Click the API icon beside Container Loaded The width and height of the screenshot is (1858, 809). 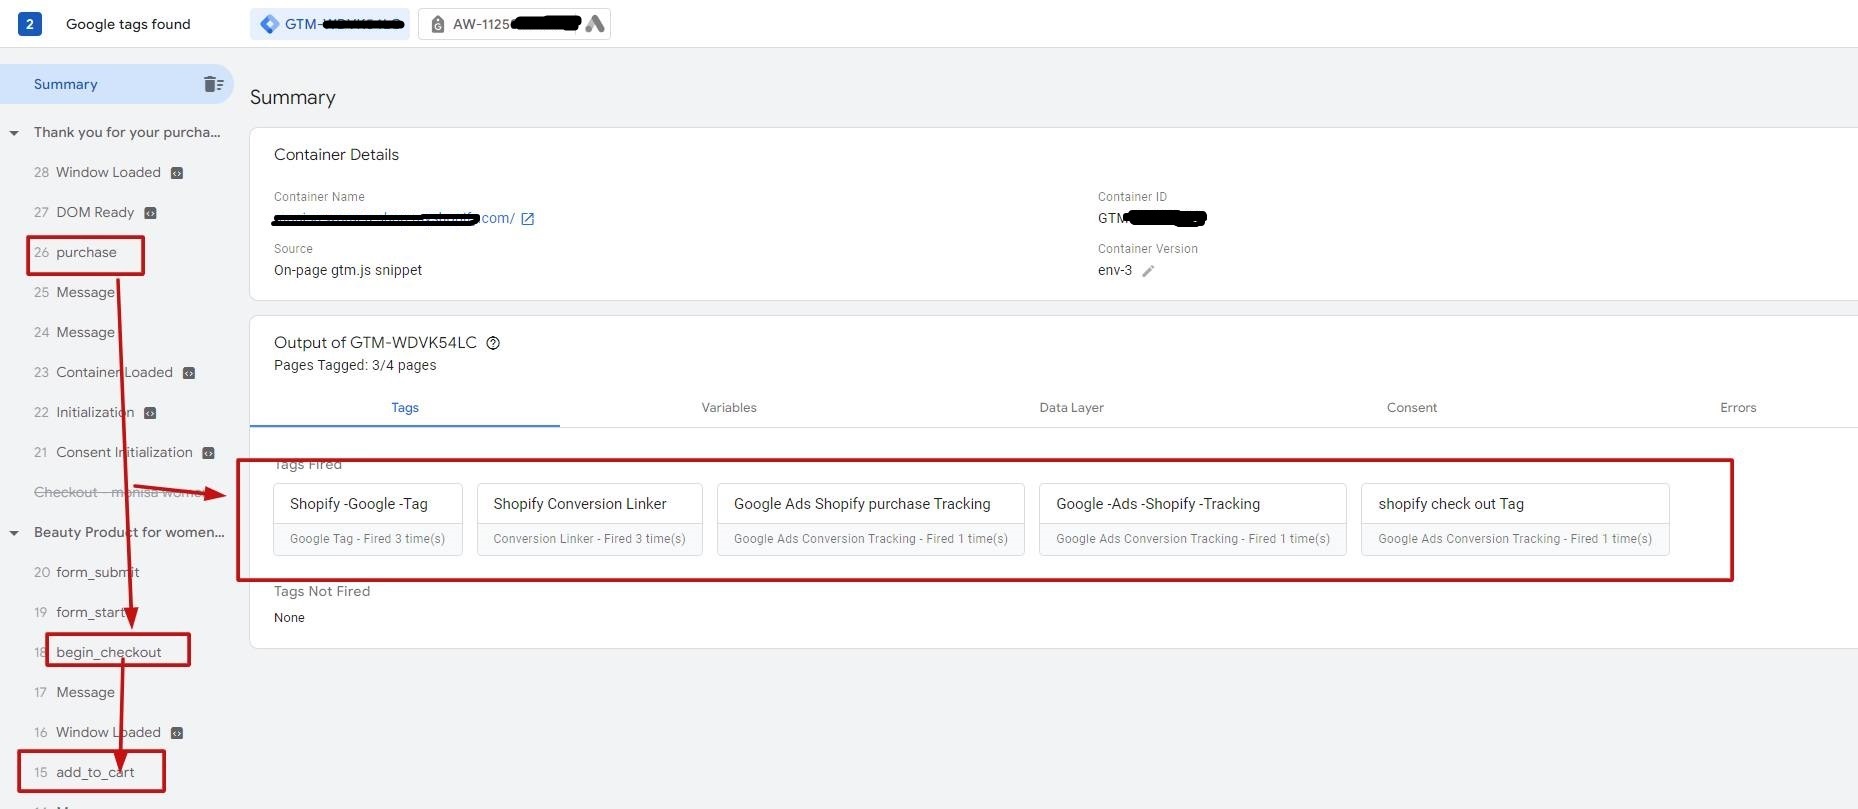(x=189, y=373)
